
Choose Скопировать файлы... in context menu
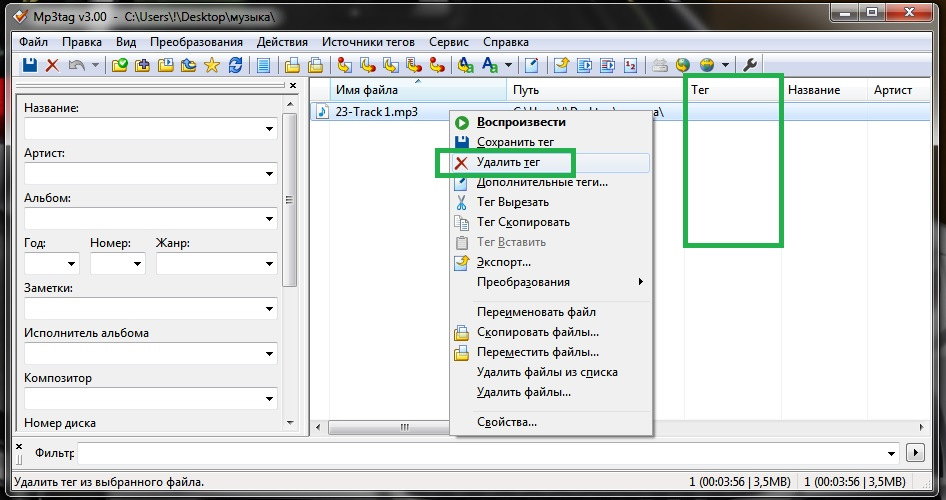pos(551,332)
